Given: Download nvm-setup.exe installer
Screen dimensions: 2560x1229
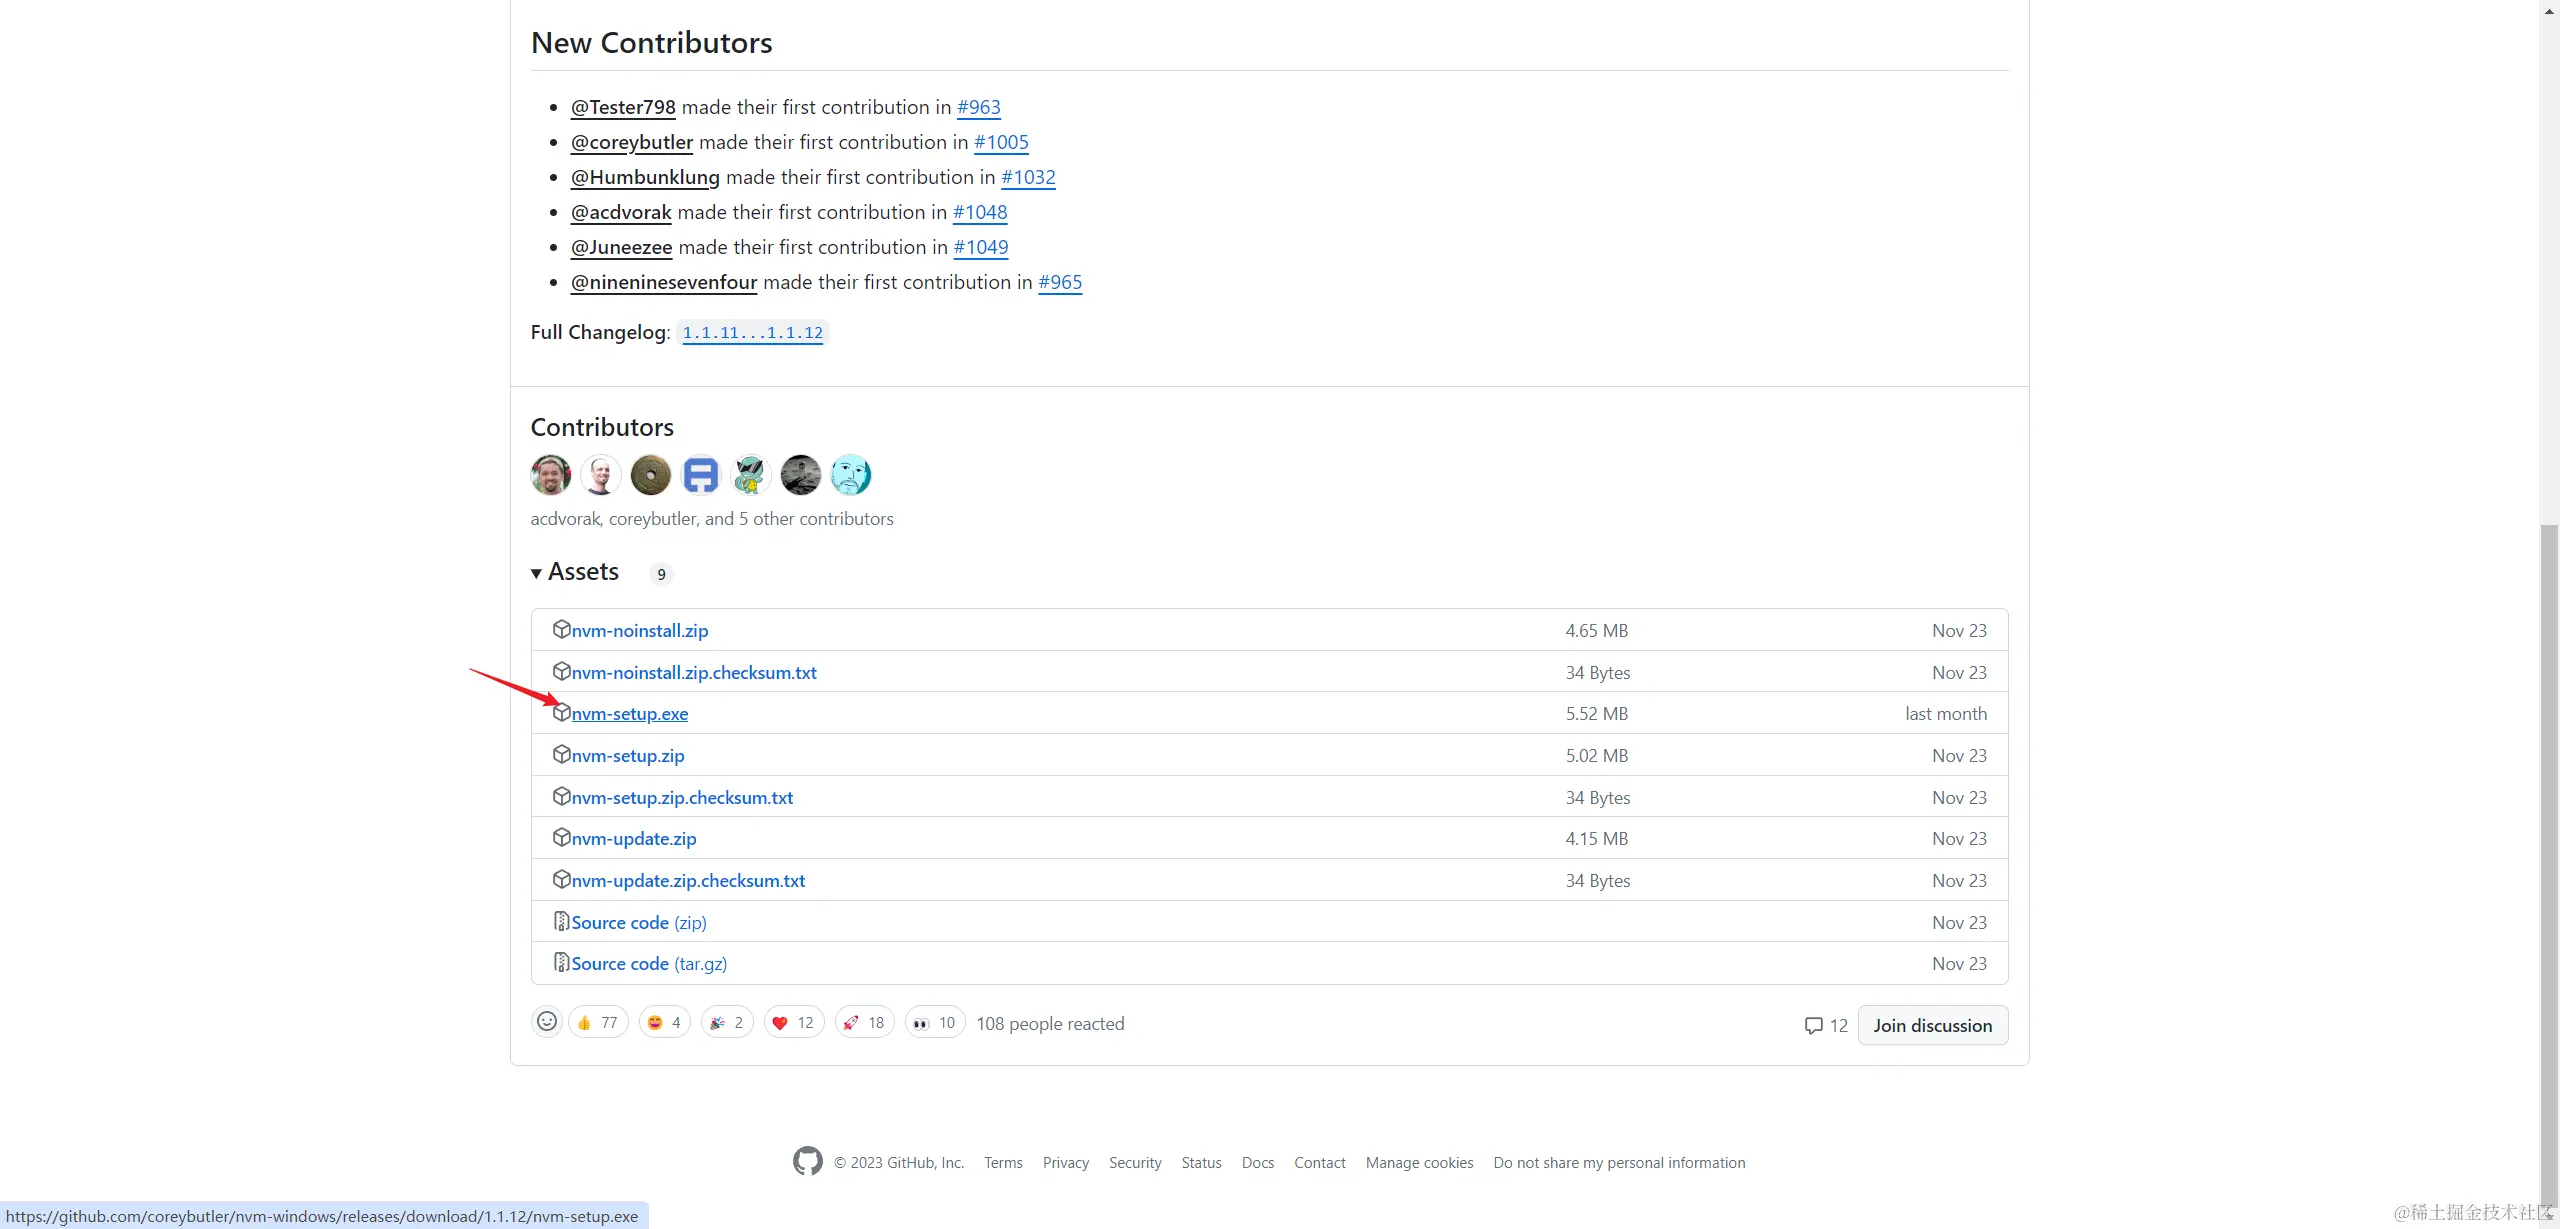Looking at the screenshot, I should coord(630,714).
